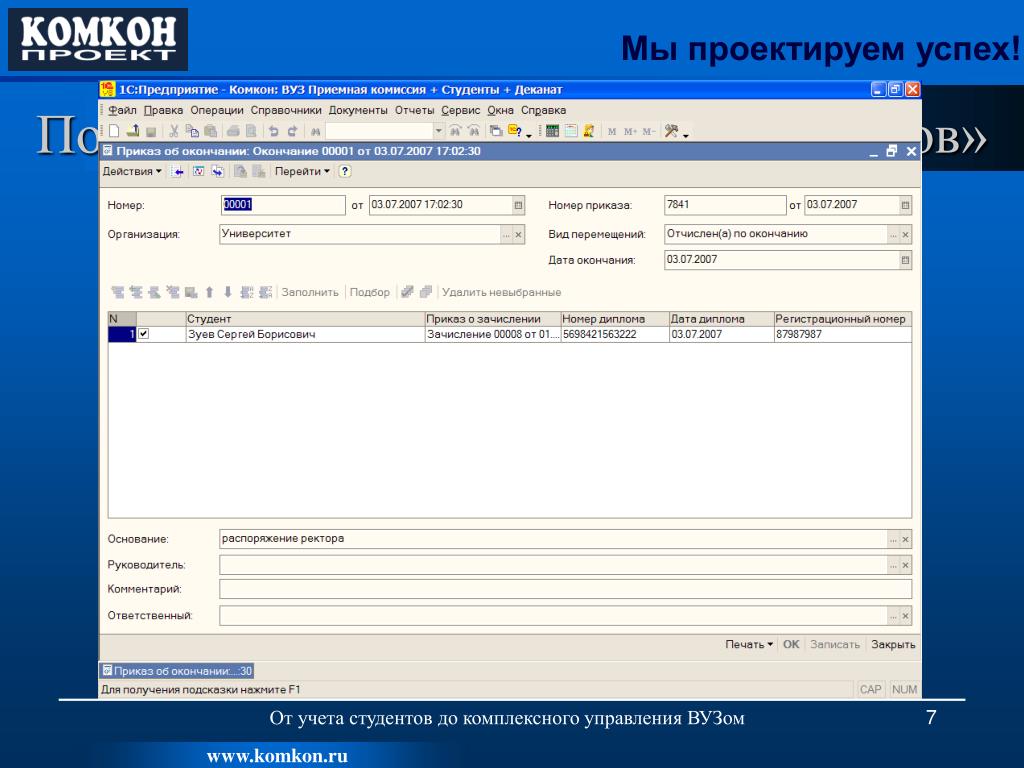
Task: Click the Copy icon in main toolbar
Action: pyautogui.click(x=191, y=131)
